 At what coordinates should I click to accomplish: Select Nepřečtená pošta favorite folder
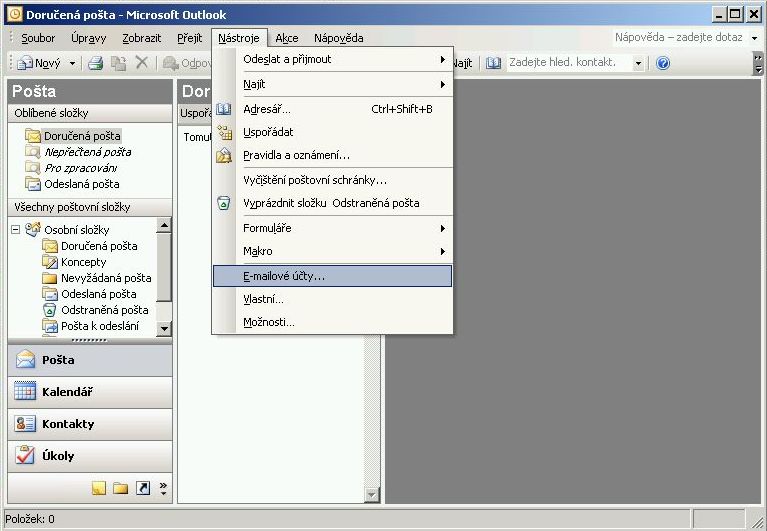tap(87, 152)
